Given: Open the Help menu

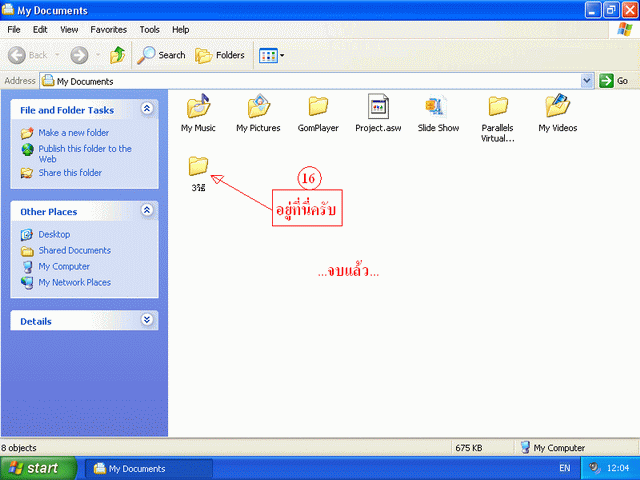Looking at the screenshot, I should click(x=180, y=30).
